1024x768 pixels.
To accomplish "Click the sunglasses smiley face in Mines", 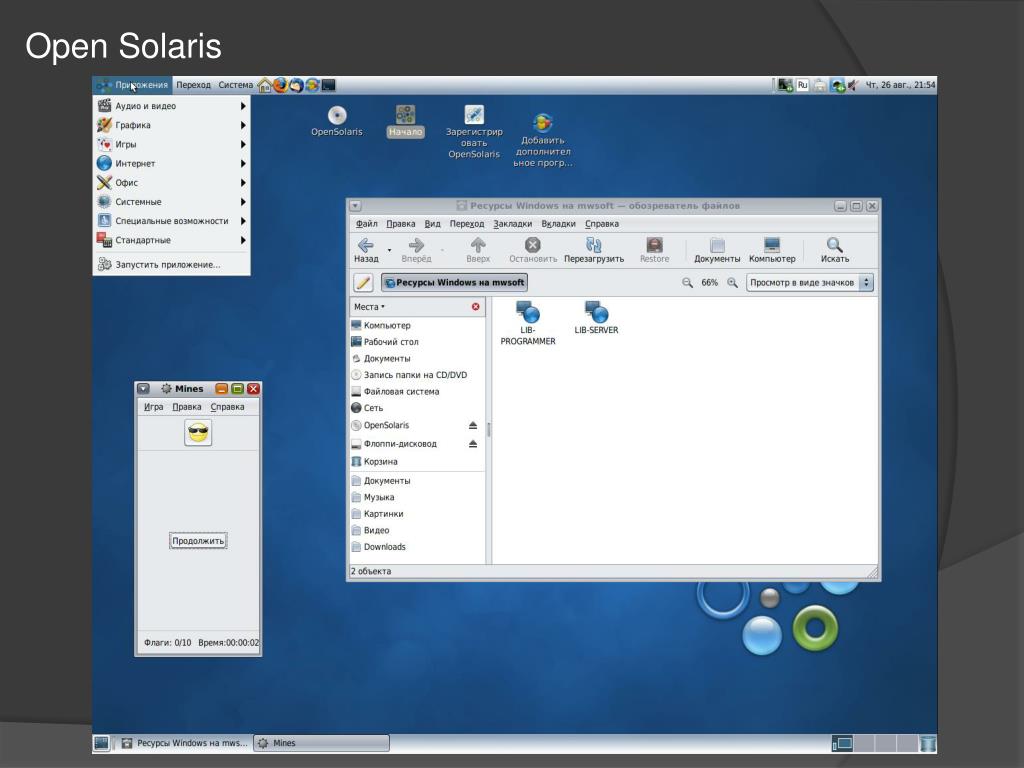I will (x=198, y=432).
